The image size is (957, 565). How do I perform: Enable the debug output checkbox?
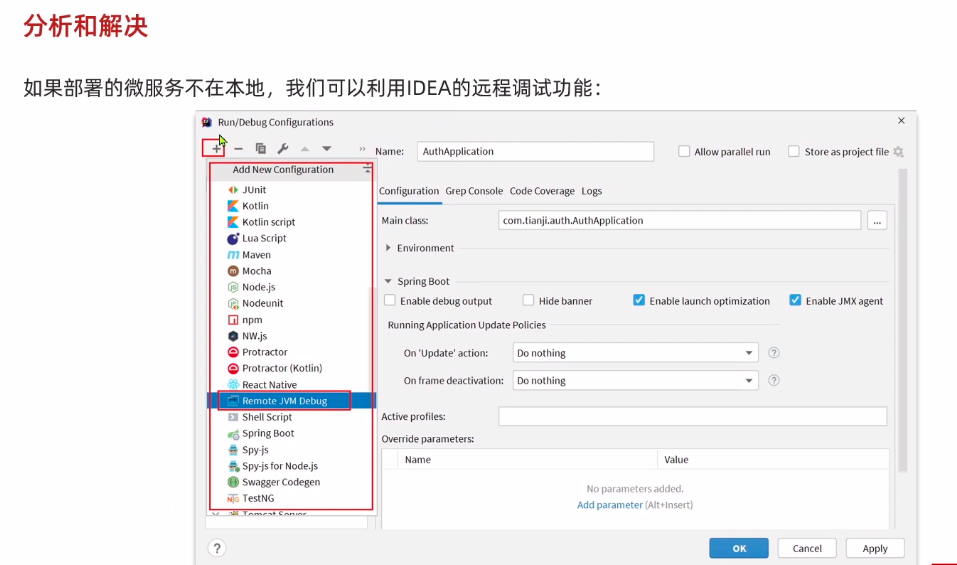tap(389, 300)
